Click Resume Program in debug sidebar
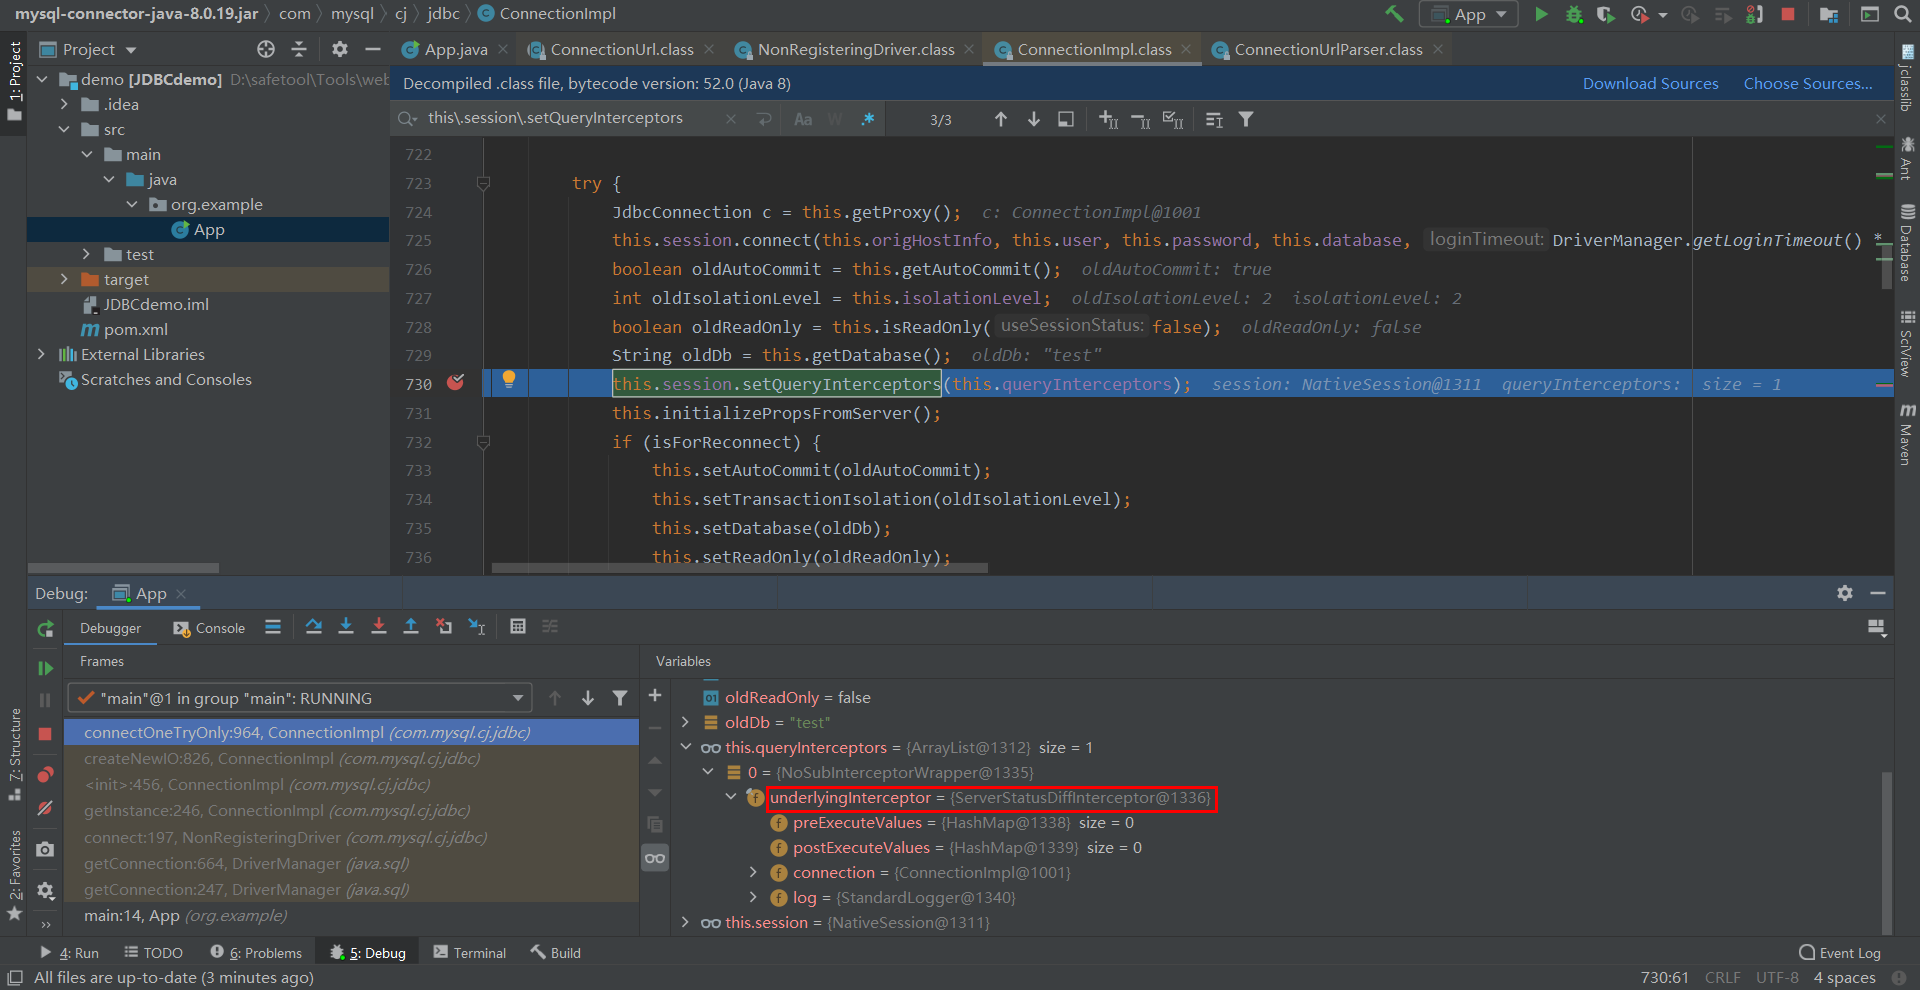The width and height of the screenshot is (1920, 990). click(x=45, y=668)
